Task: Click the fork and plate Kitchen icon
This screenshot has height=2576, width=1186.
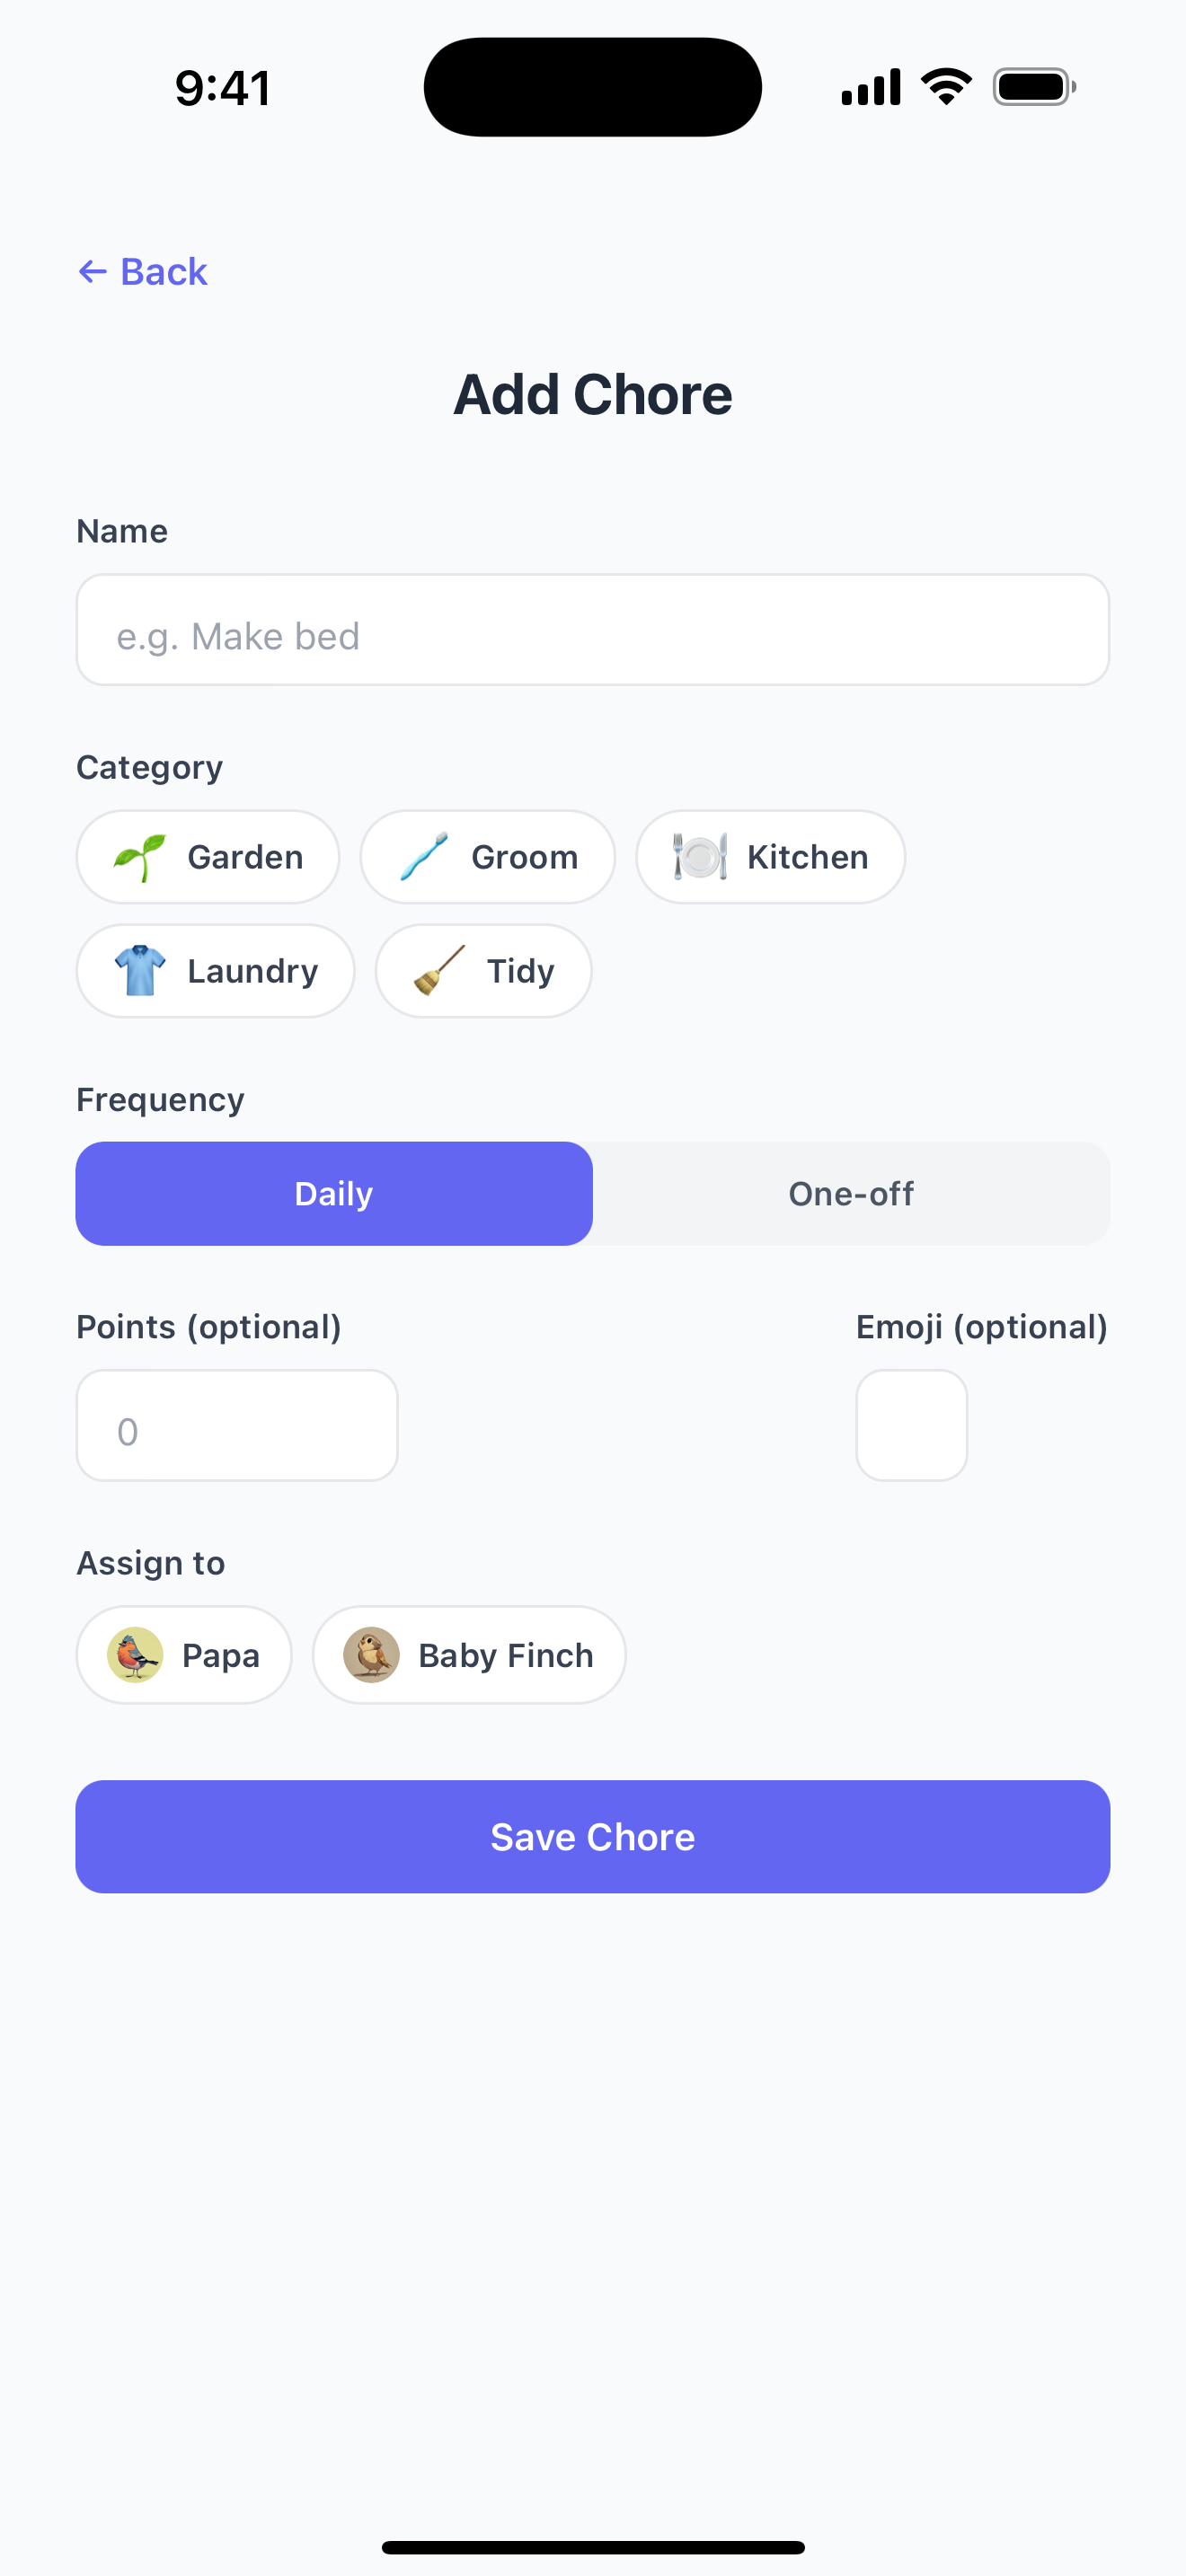Action: [697, 855]
